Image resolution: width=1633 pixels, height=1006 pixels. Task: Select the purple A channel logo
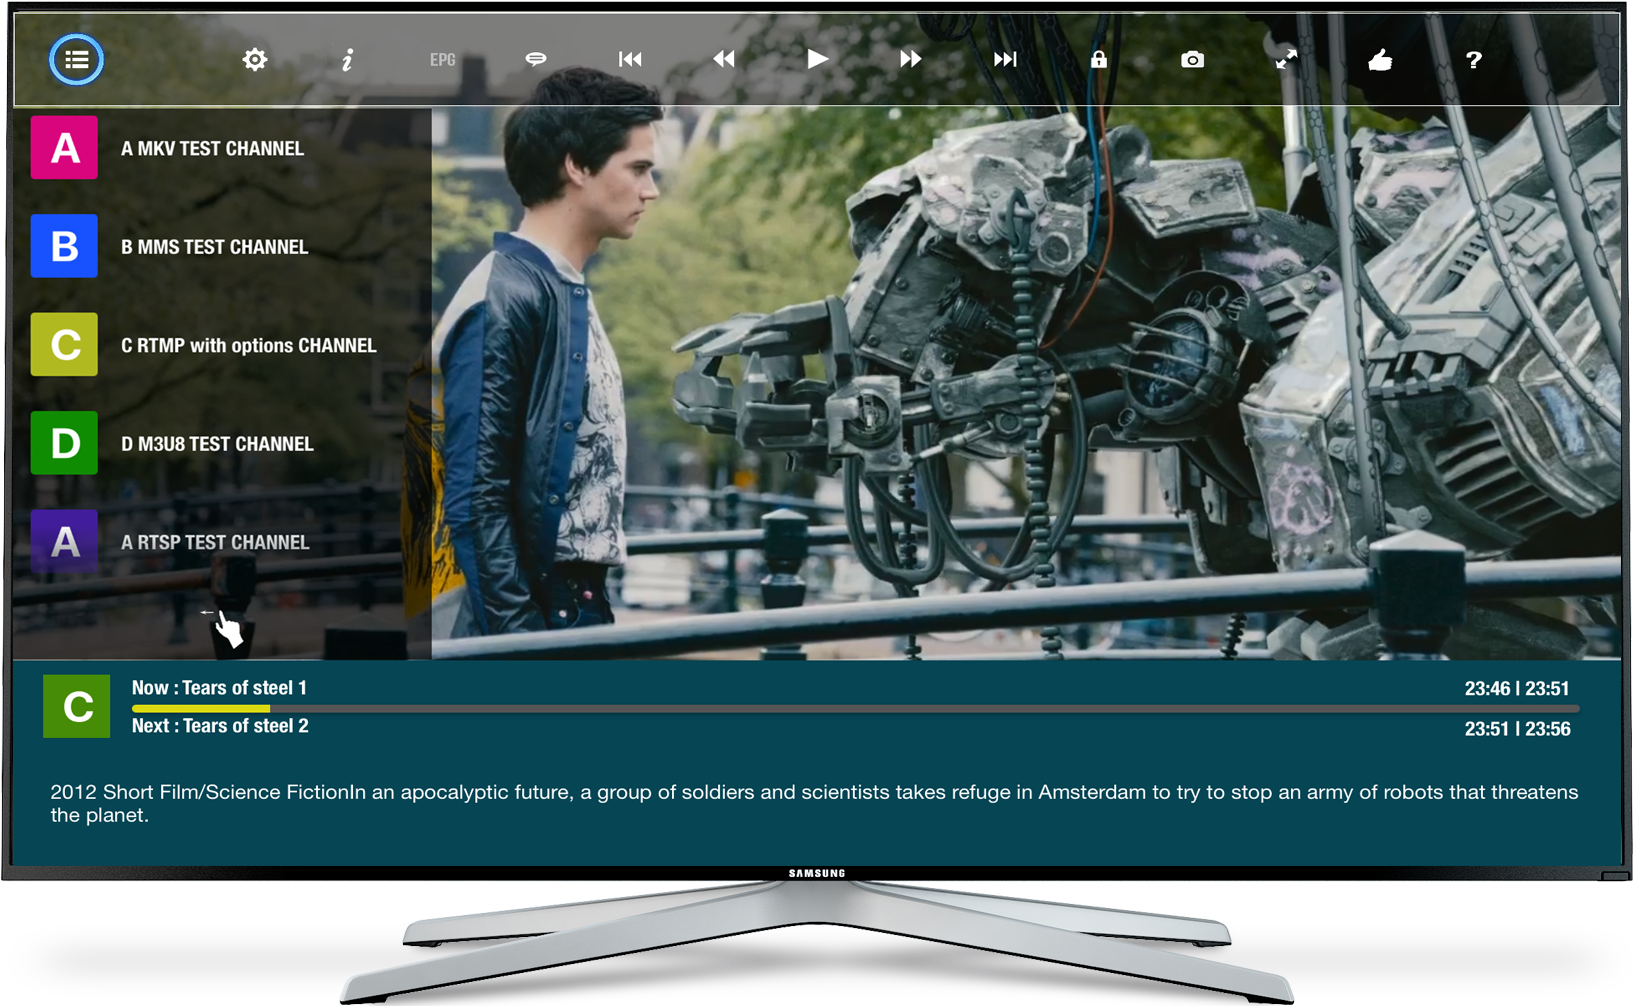click(64, 542)
